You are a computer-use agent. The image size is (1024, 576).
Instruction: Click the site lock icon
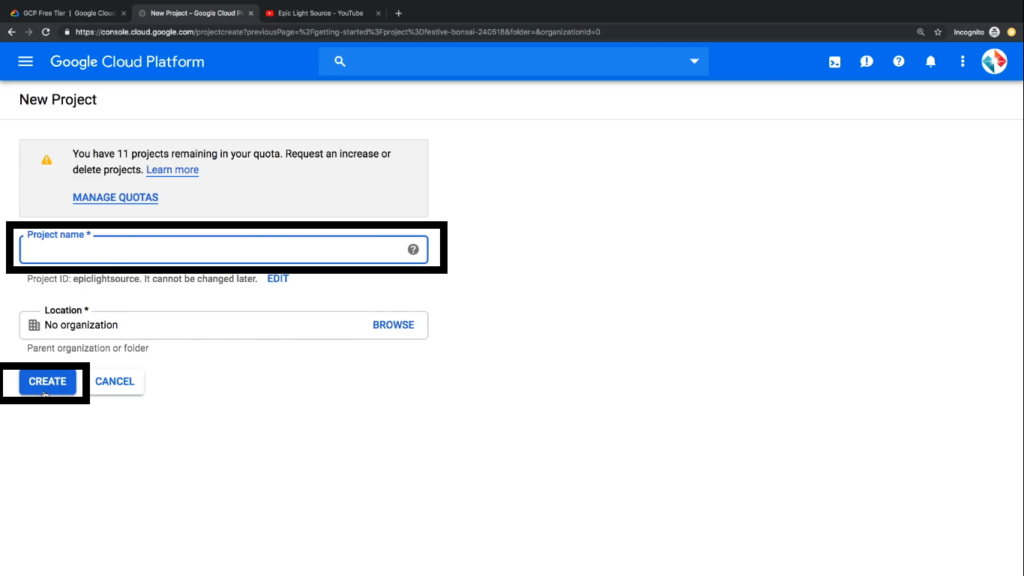click(67, 32)
